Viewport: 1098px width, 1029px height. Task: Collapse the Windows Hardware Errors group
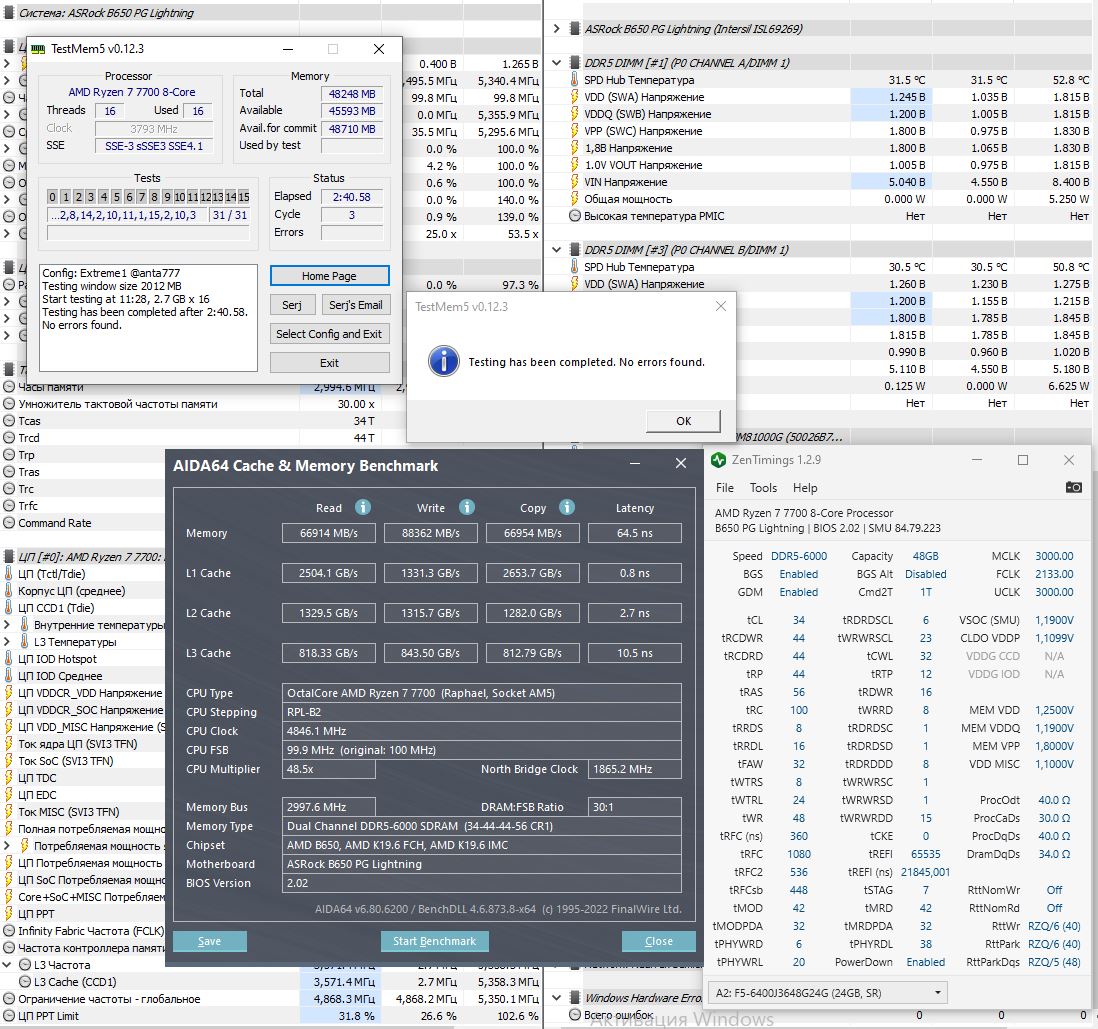point(557,997)
